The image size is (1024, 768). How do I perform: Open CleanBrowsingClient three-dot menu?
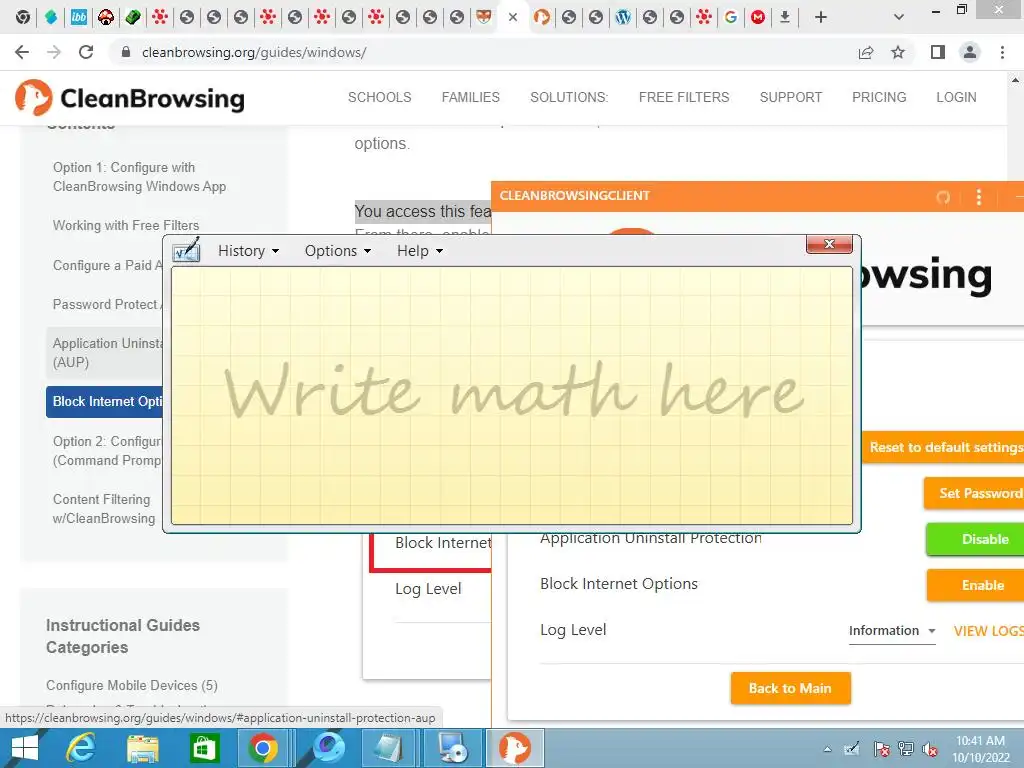(978, 197)
